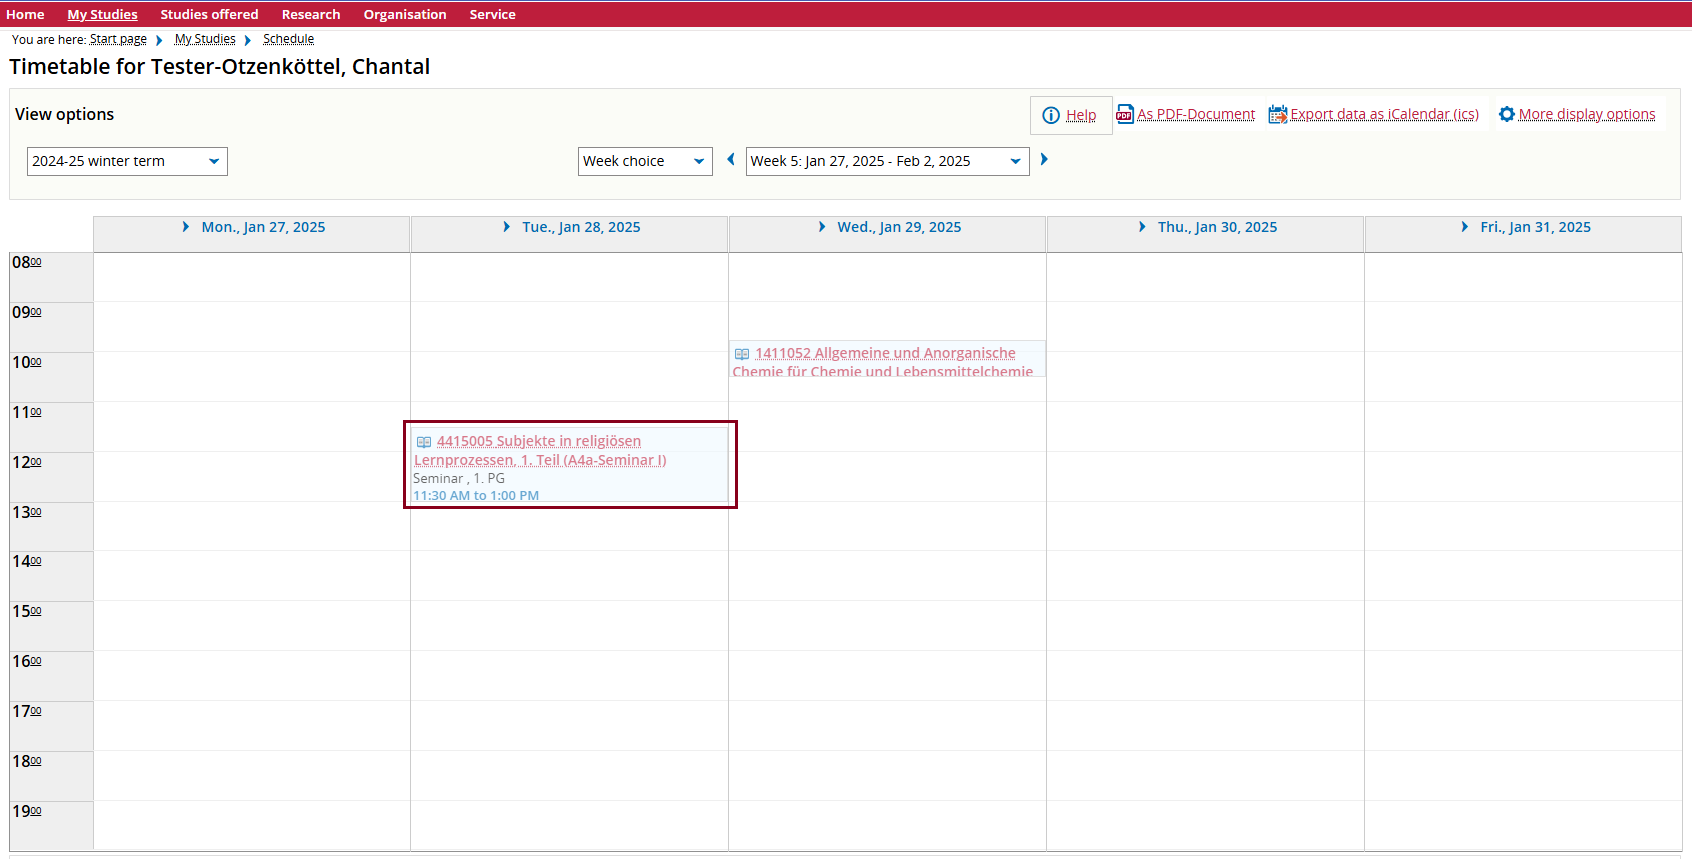This screenshot has height=859, width=1692.
Task: Click Export data as iCalendar link
Action: (x=1385, y=114)
